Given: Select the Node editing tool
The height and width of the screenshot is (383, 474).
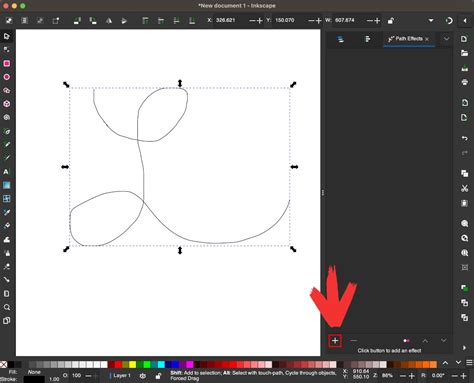Looking at the screenshot, I should [x=7, y=50].
